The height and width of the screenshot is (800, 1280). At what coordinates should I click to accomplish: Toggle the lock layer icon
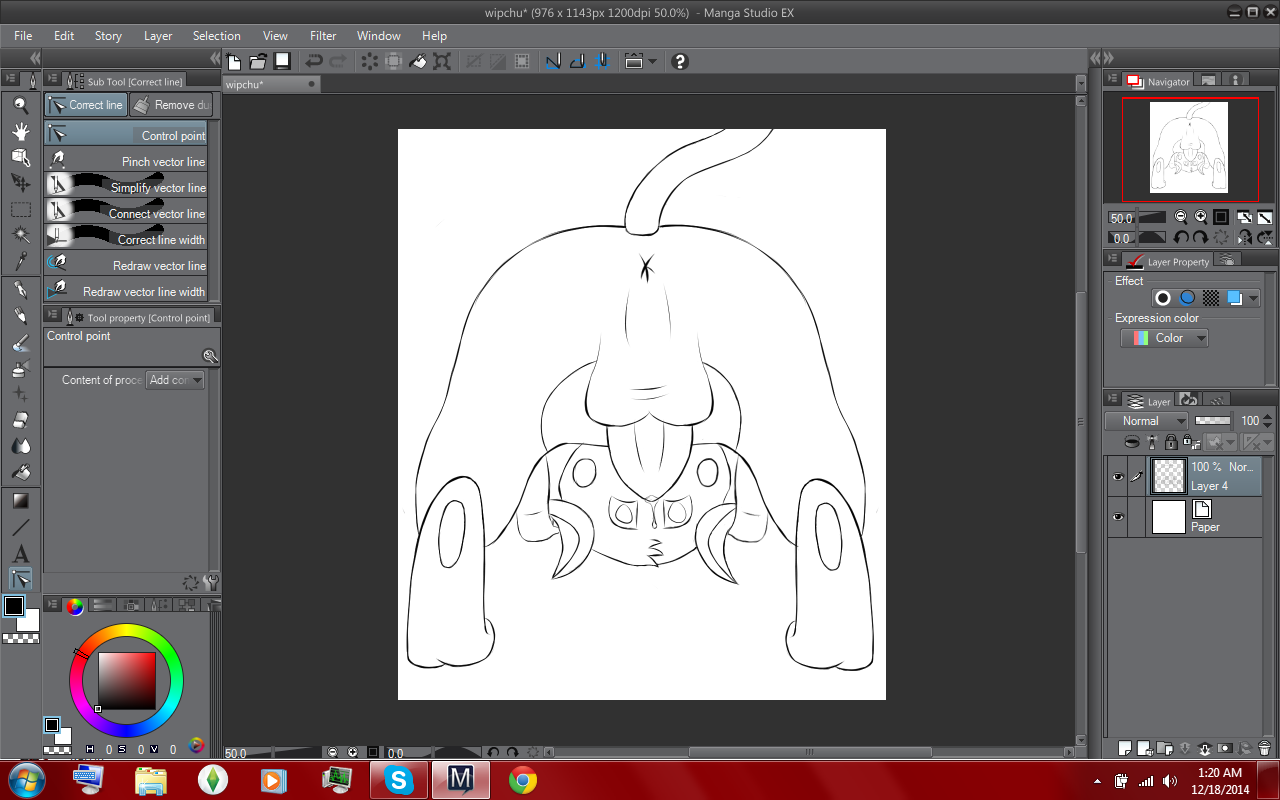(x=1170, y=441)
